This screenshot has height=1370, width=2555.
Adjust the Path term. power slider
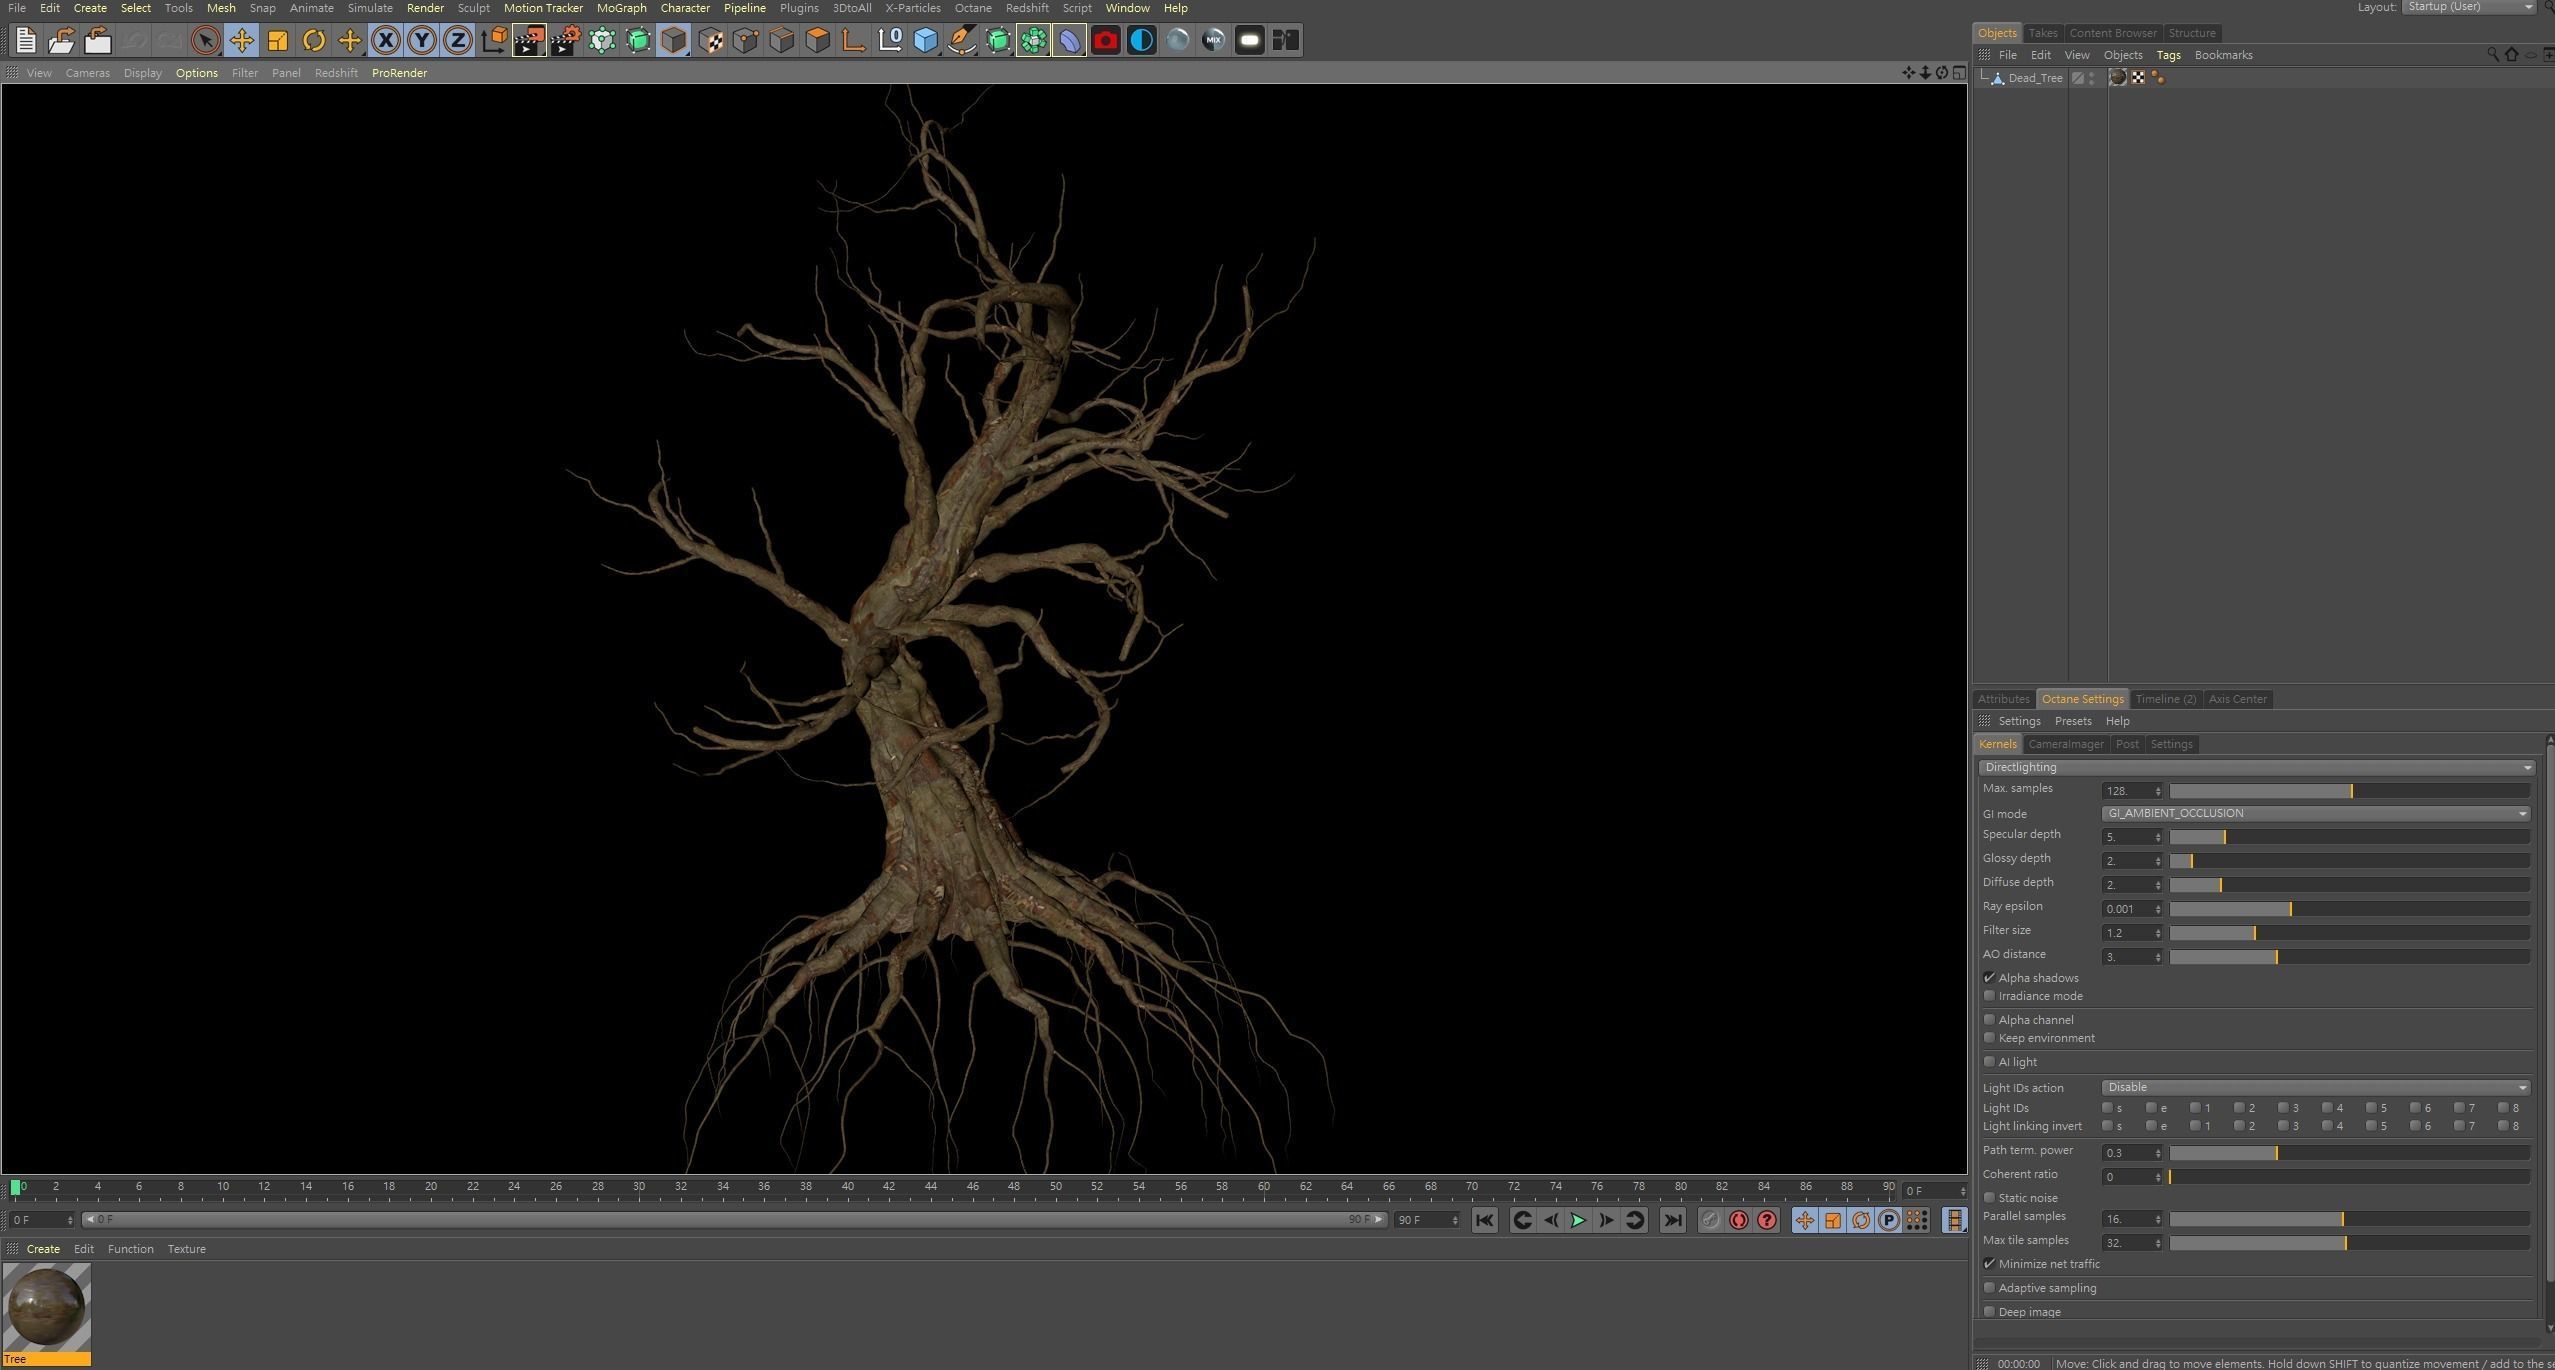click(x=2349, y=1153)
